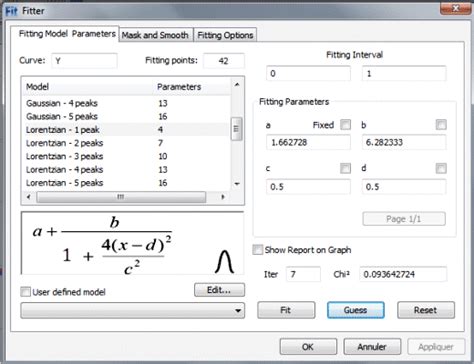Screen dimensions: 474x364
Task: Click parameter d value field
Action: pyautogui.click(x=404, y=187)
